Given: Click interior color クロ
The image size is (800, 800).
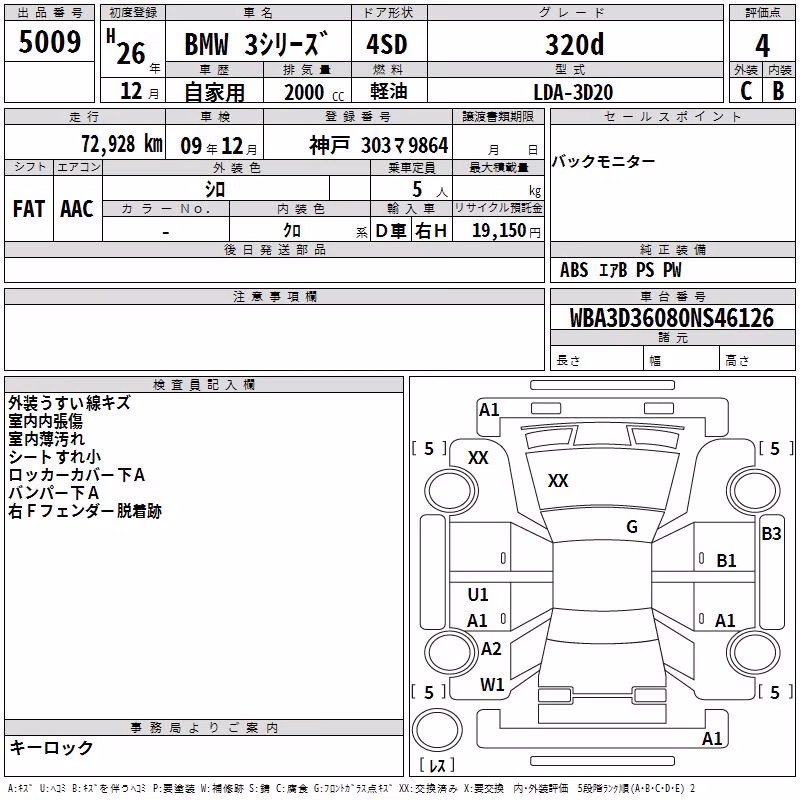Looking at the screenshot, I should [292, 231].
